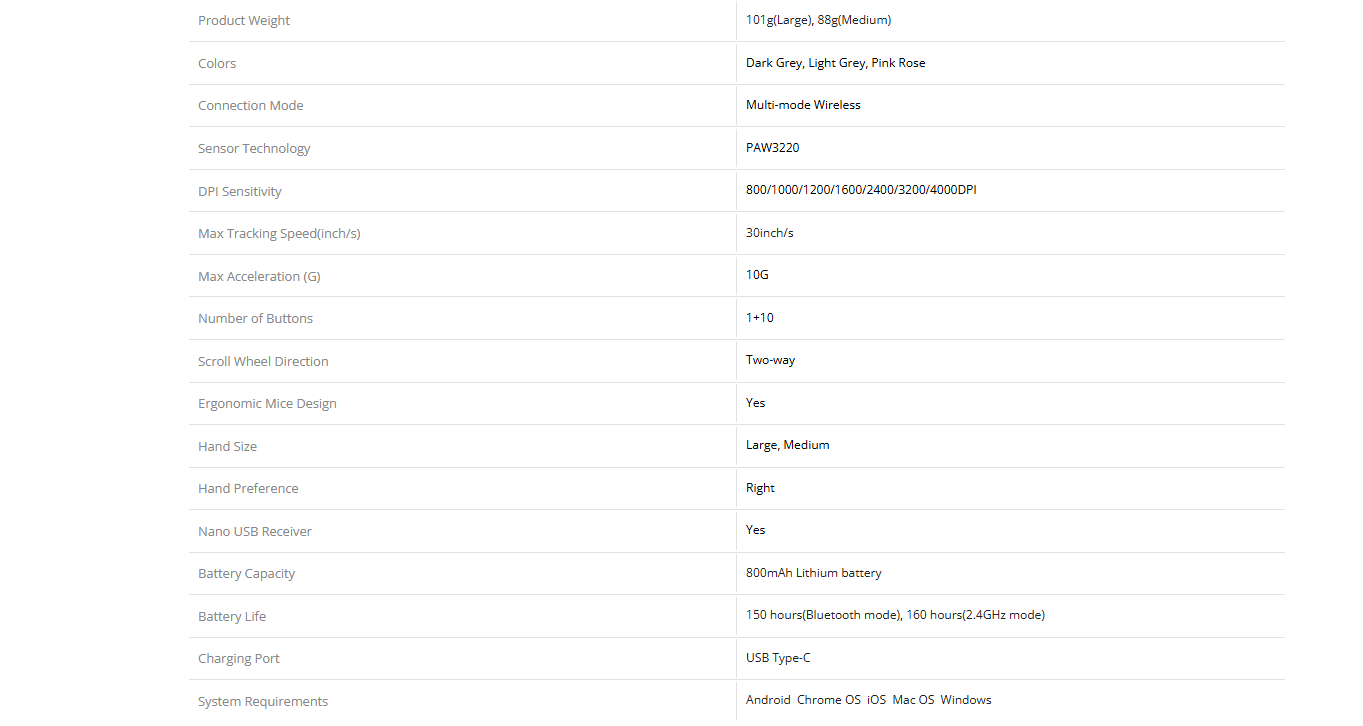Click iOS in the System Requirements row
Screen dimensions: 1363x726
click(x=876, y=700)
